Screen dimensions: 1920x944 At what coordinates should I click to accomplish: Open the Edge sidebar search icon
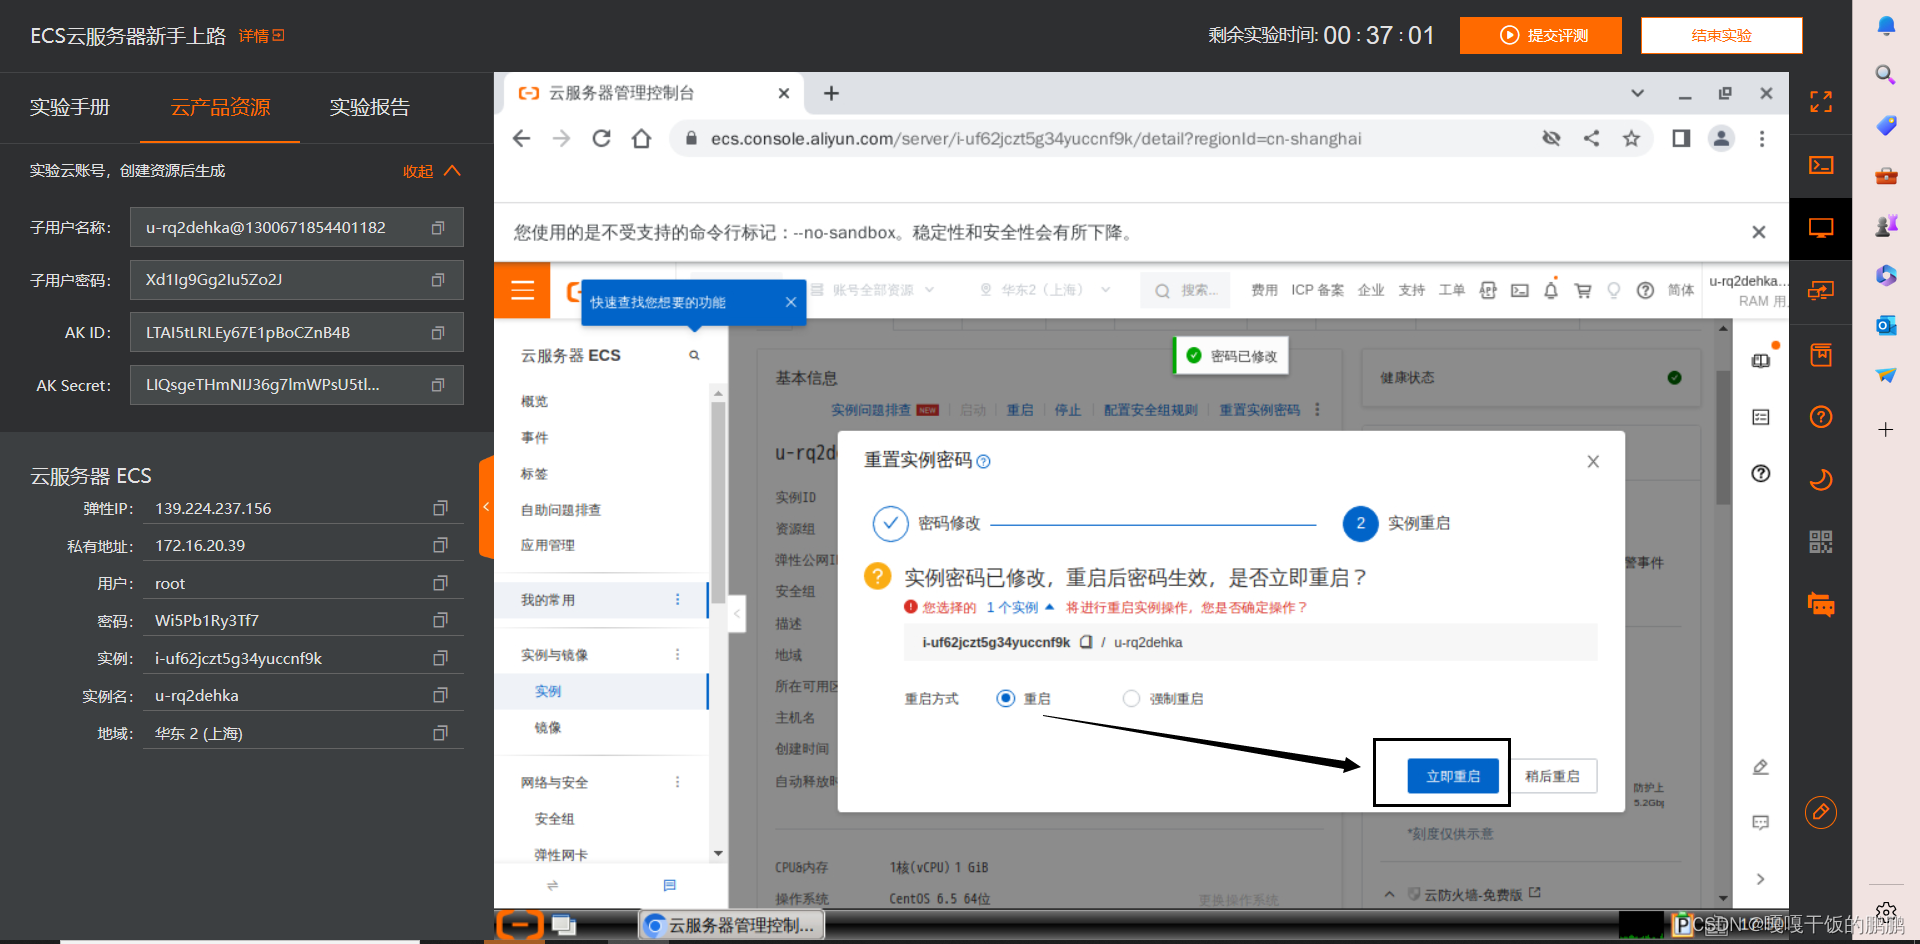[1886, 74]
